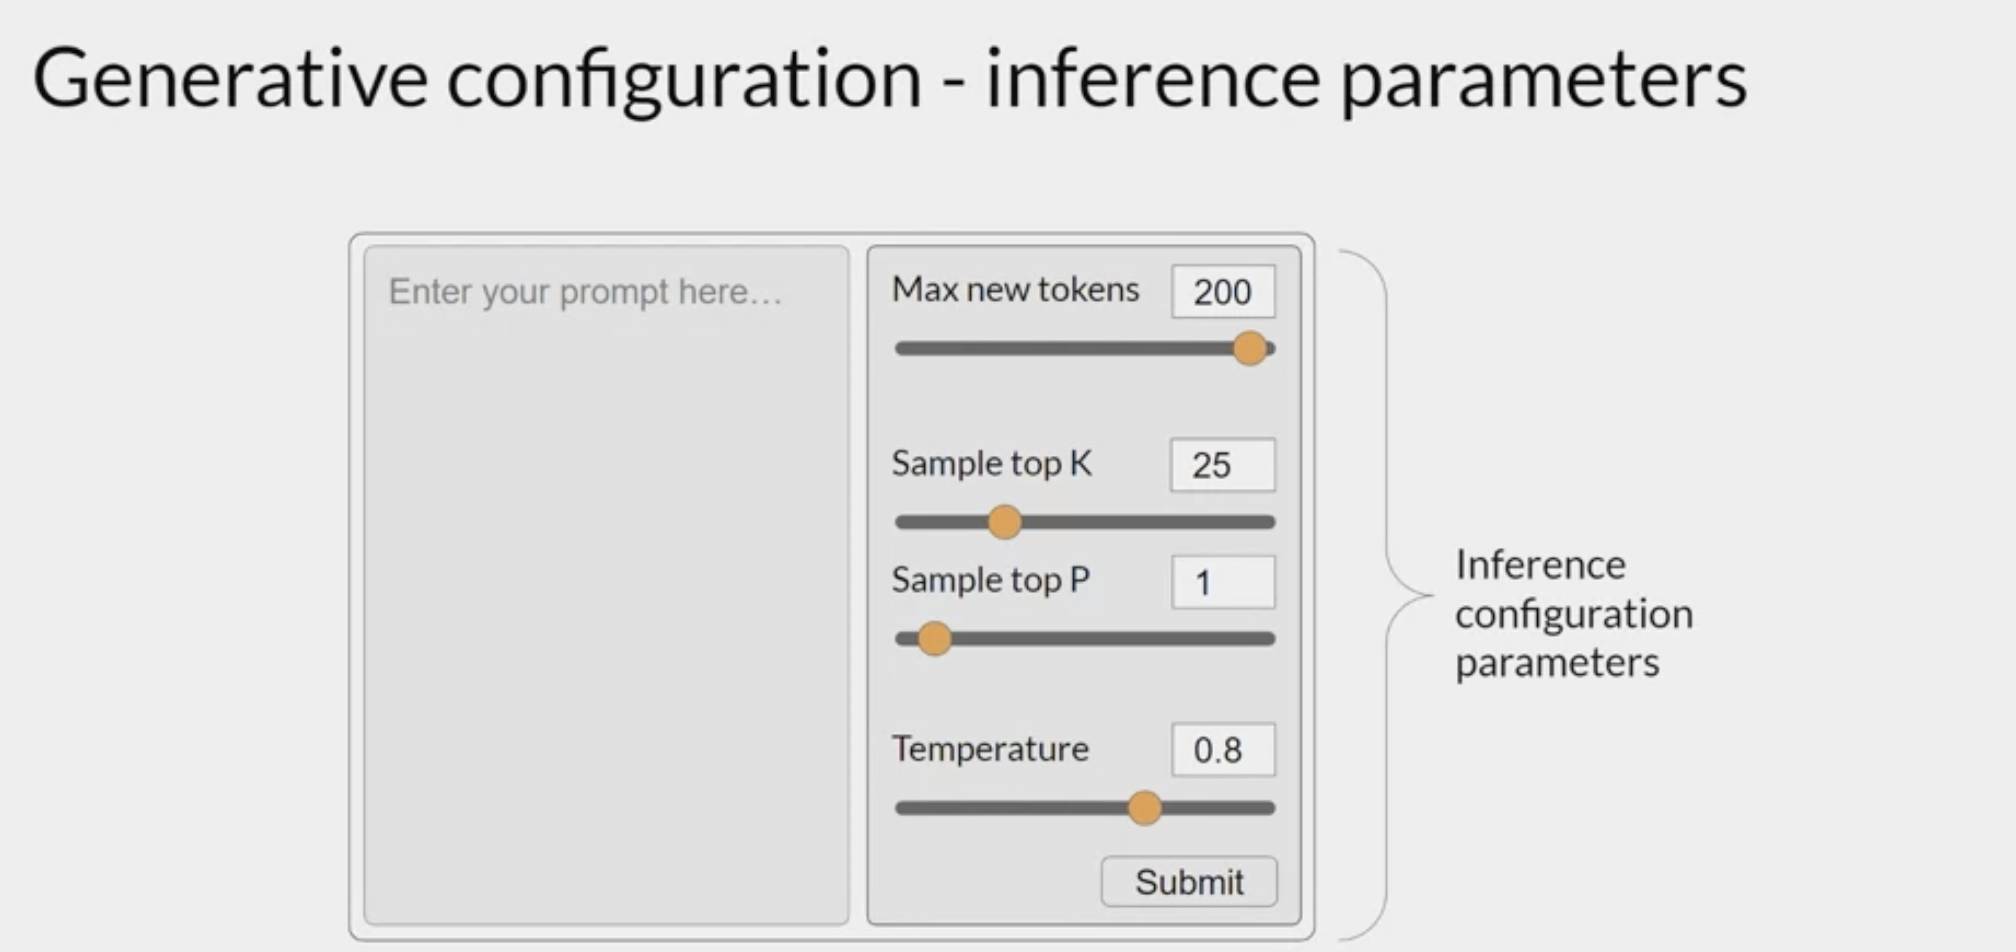This screenshot has height=952, width=2016.
Task: Click the Temperature value field showing 0.8
Action: (1223, 750)
